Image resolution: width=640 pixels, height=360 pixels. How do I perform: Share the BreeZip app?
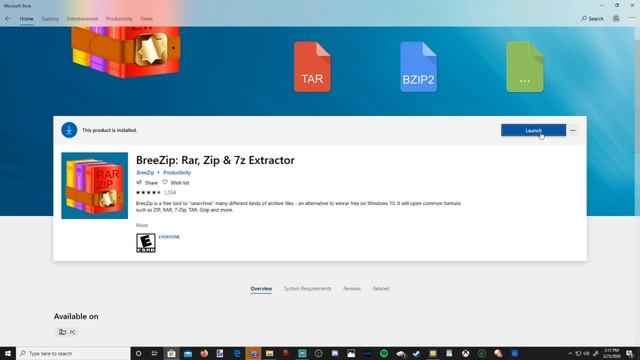point(147,182)
